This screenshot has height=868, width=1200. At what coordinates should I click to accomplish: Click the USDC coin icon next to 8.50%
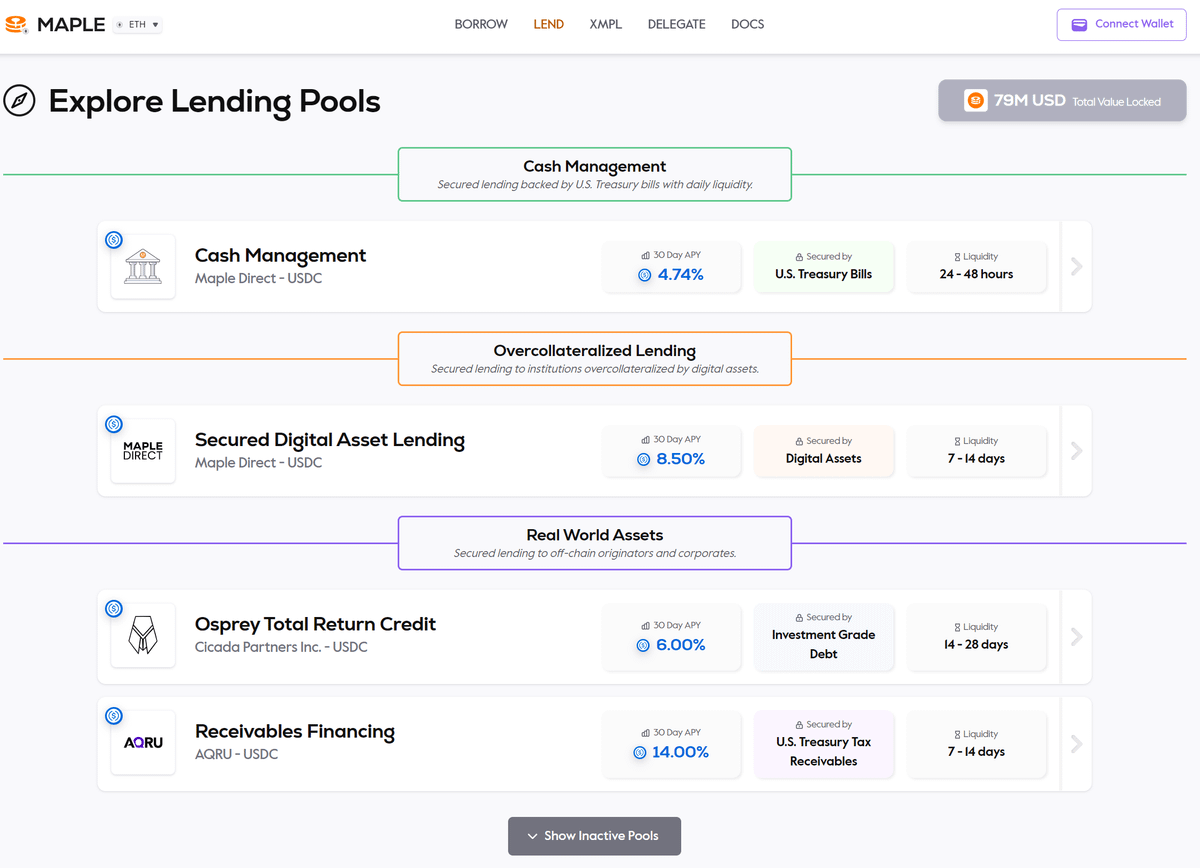tap(644, 459)
